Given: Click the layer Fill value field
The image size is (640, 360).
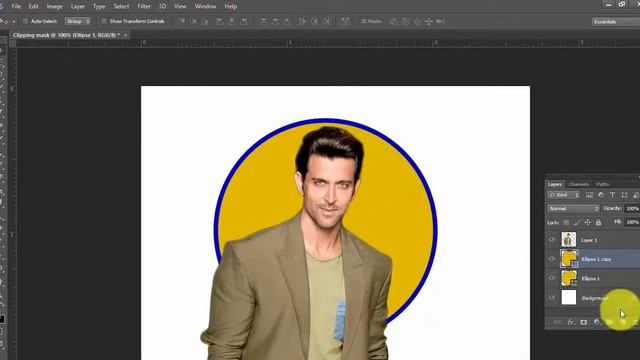Looking at the screenshot, I should [632, 222].
